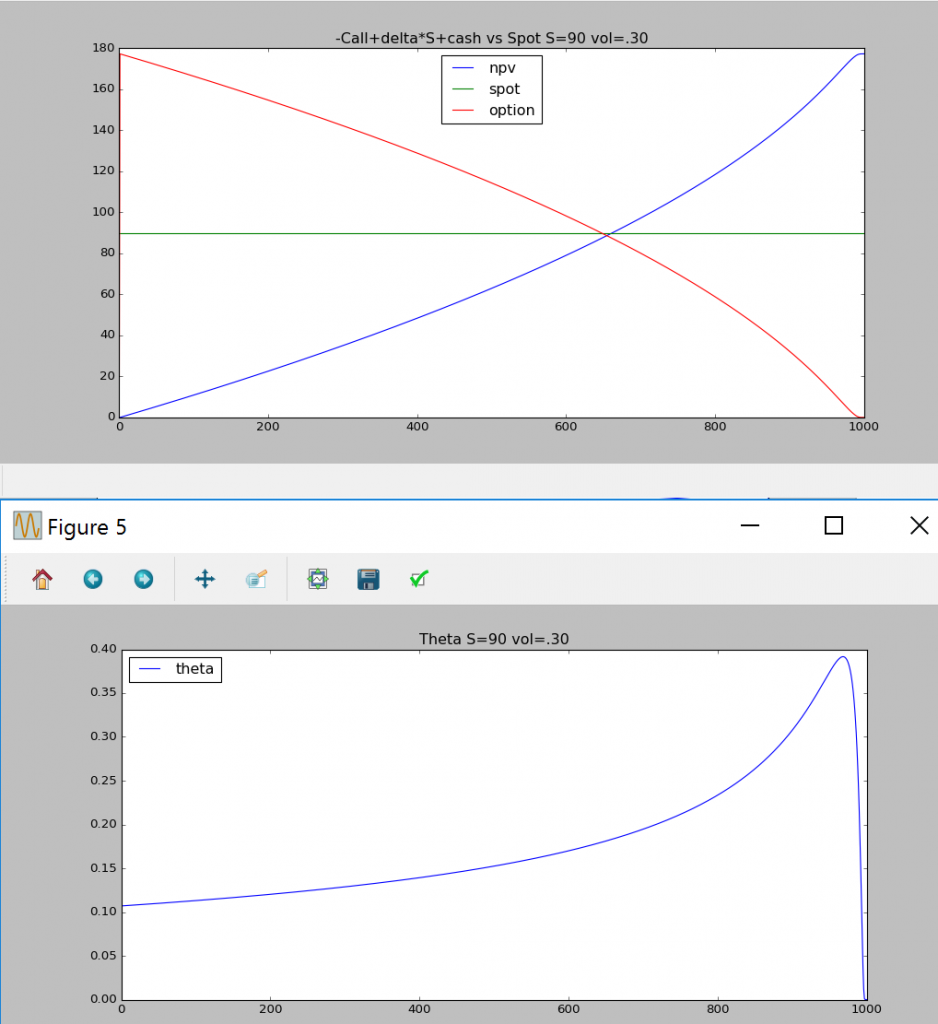Click the npv legend entry
Viewport: 938px width, 1024px height.
503,67
